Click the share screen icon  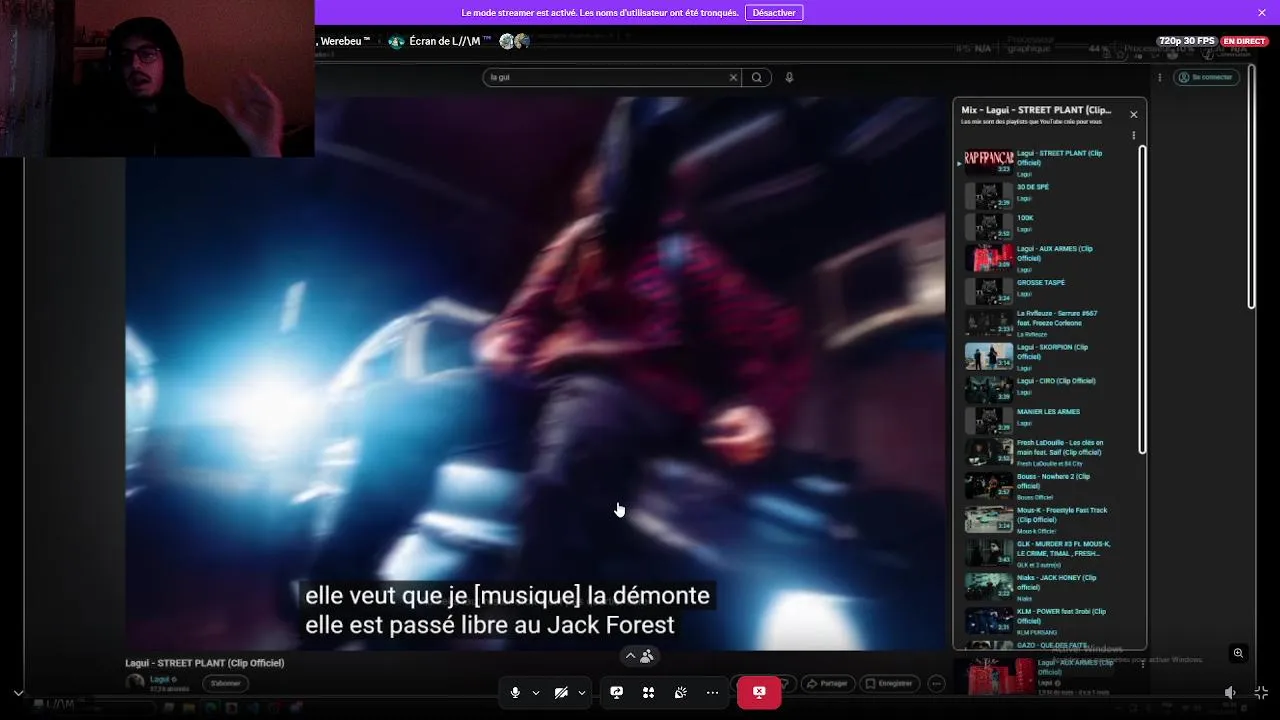[617, 692]
